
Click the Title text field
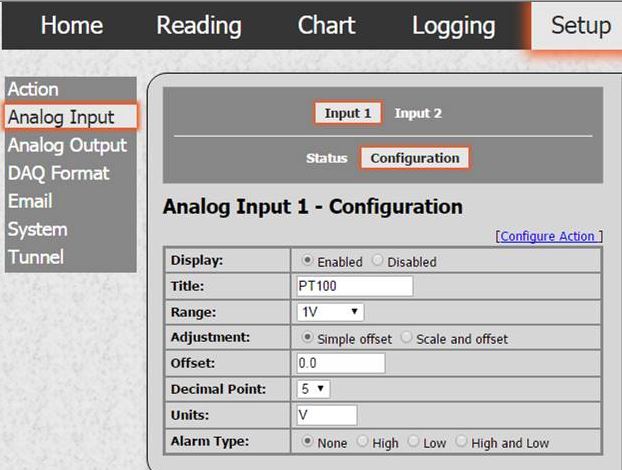point(354,286)
